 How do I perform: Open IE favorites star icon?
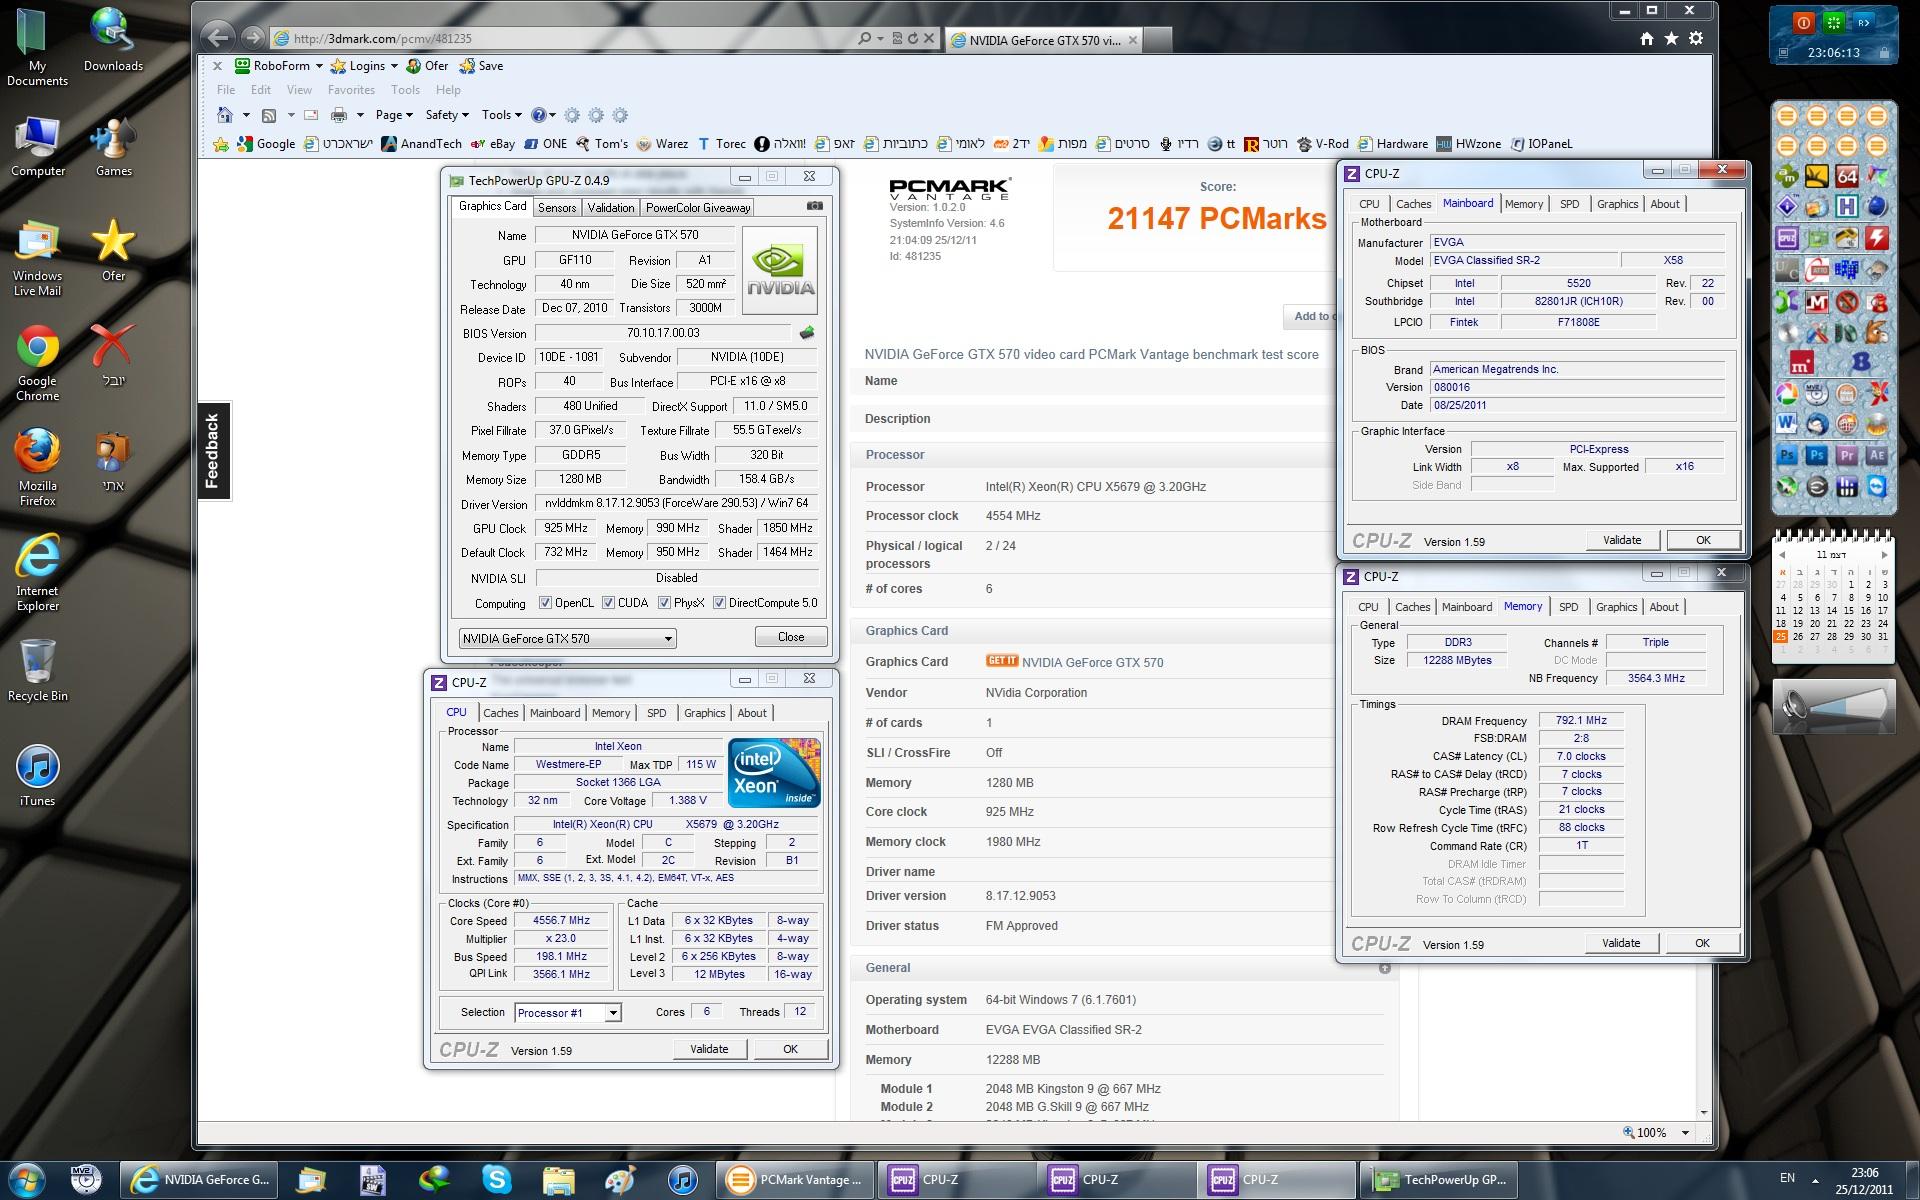[x=1671, y=38]
